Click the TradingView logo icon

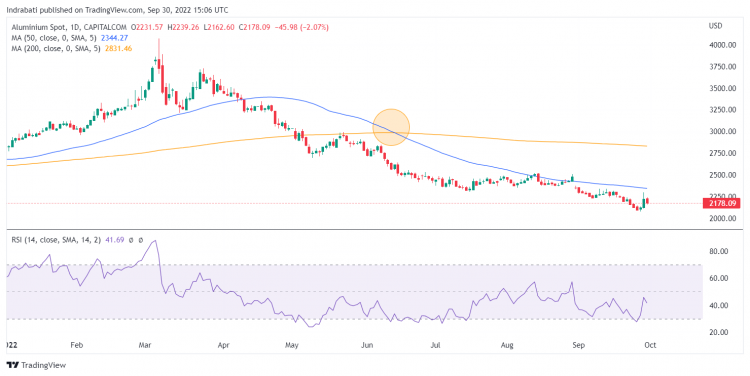pos(13,365)
